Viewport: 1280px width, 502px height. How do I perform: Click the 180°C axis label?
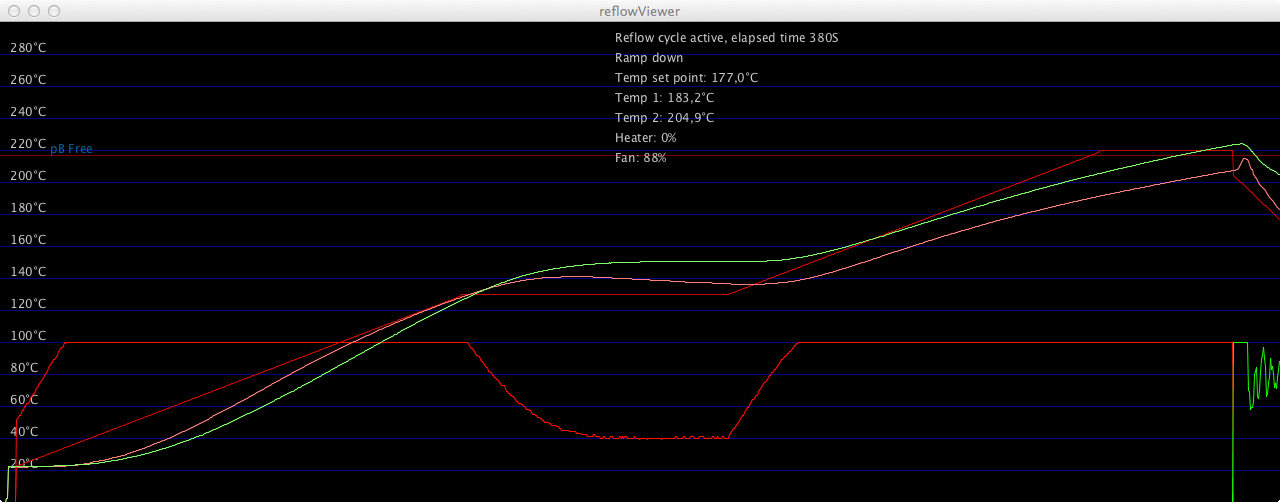click(x=28, y=208)
